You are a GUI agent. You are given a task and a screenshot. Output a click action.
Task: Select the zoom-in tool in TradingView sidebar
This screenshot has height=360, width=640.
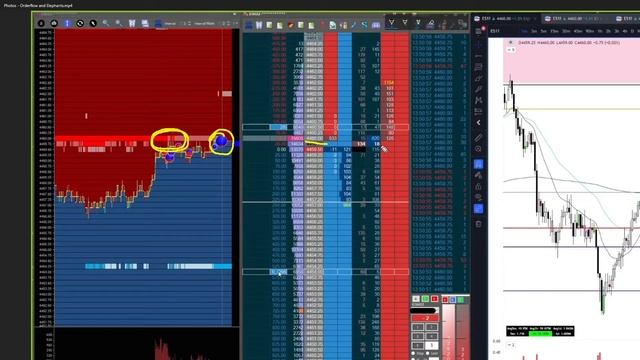point(478,149)
